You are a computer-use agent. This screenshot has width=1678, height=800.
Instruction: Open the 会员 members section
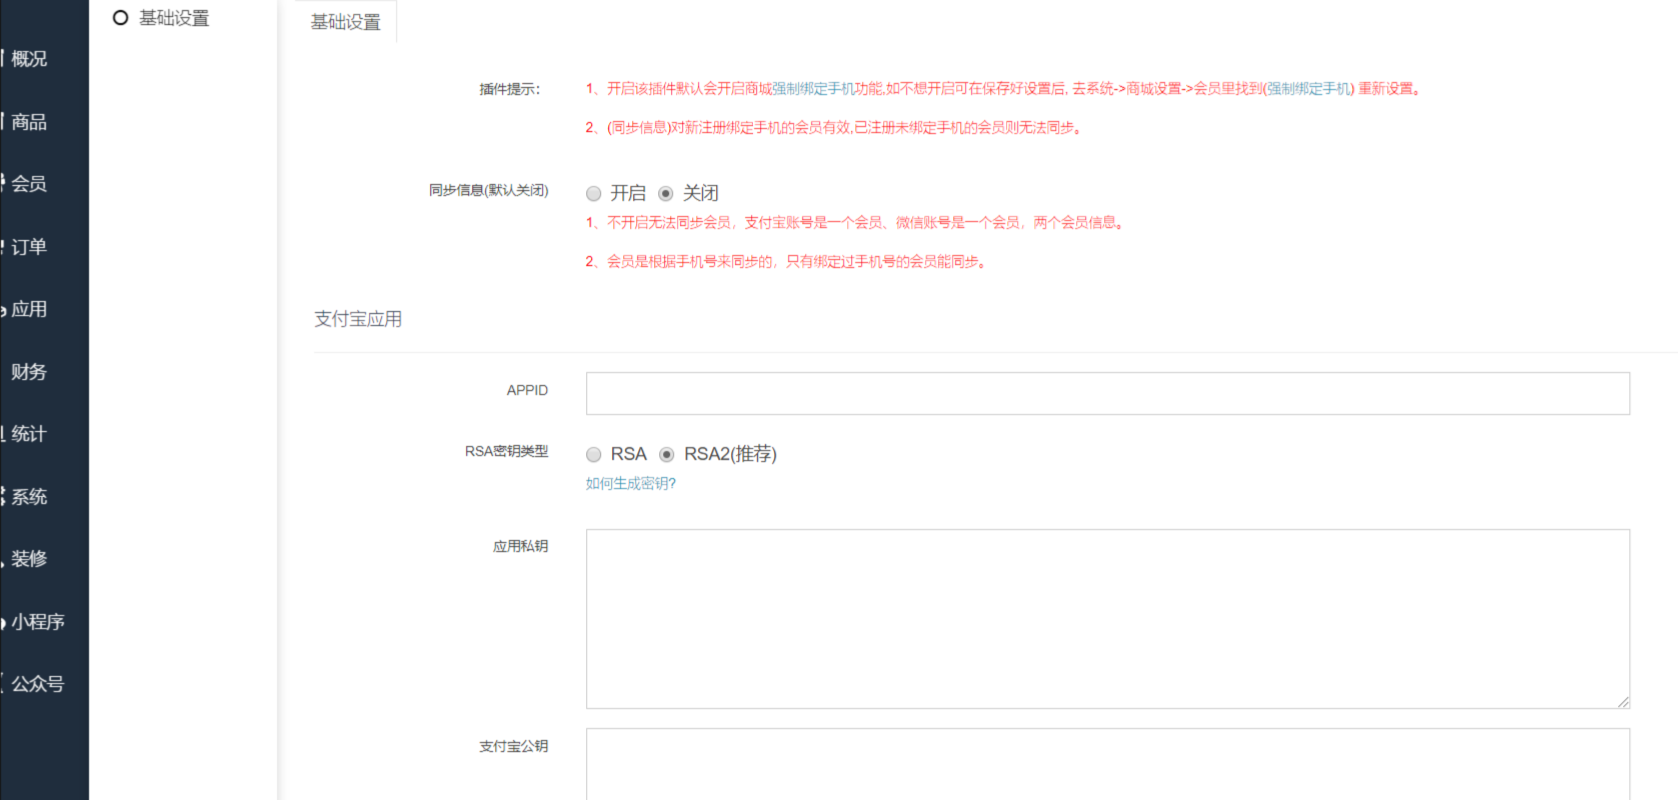click(29, 184)
